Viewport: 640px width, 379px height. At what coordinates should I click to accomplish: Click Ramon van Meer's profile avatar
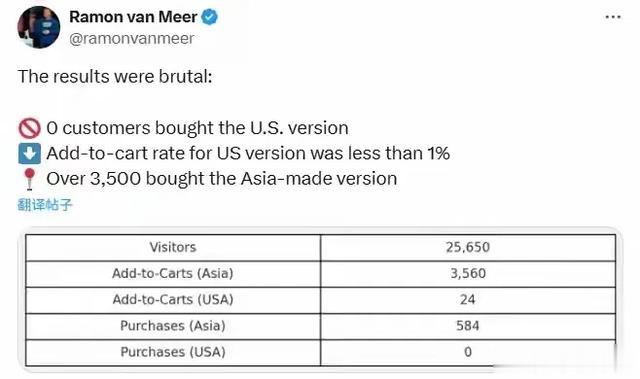[x=39, y=27]
